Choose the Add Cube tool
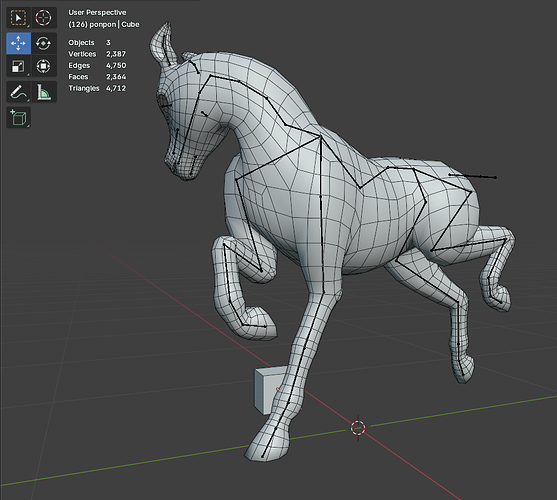 click(x=18, y=118)
